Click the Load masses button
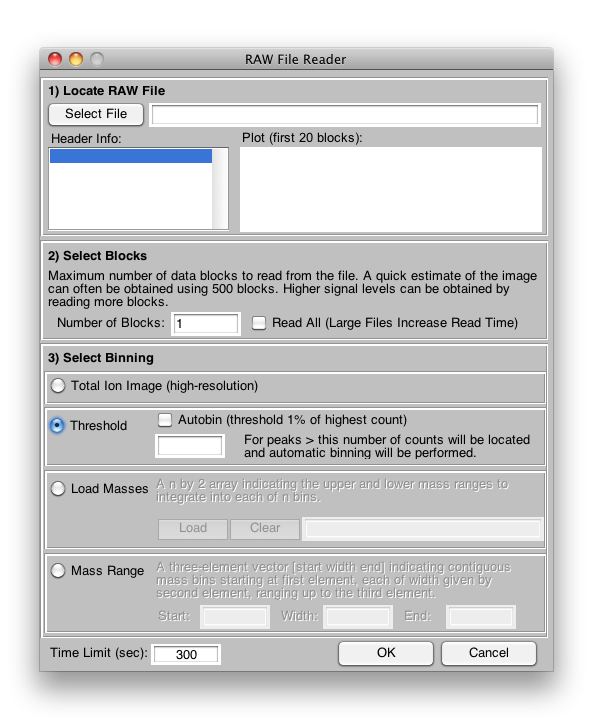Image resolution: width=601 pixels, height=719 pixels. (x=193, y=528)
